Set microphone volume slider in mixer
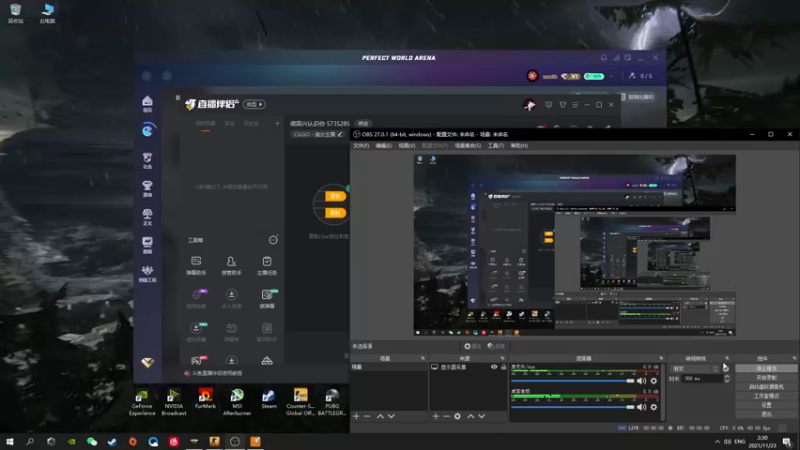800x450 pixels. pos(572,381)
